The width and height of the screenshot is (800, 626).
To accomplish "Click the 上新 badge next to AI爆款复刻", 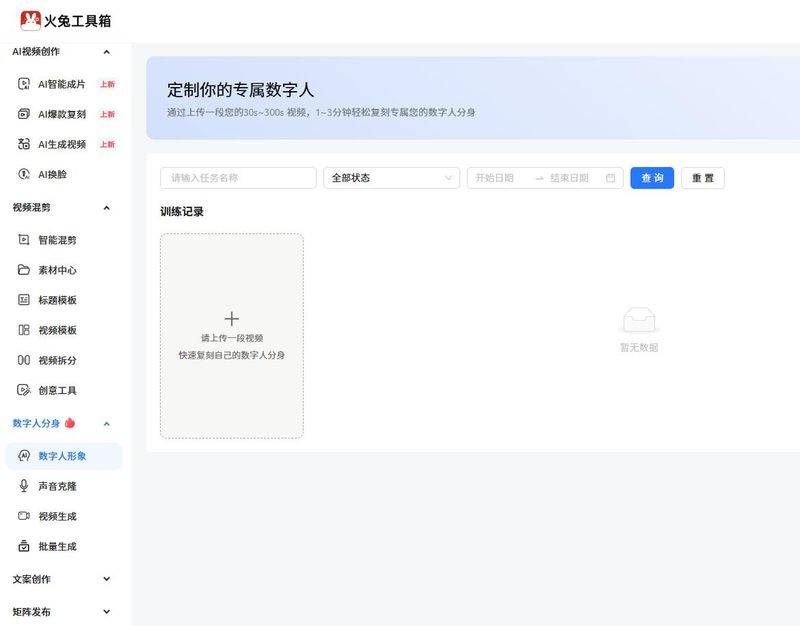I will point(108,114).
